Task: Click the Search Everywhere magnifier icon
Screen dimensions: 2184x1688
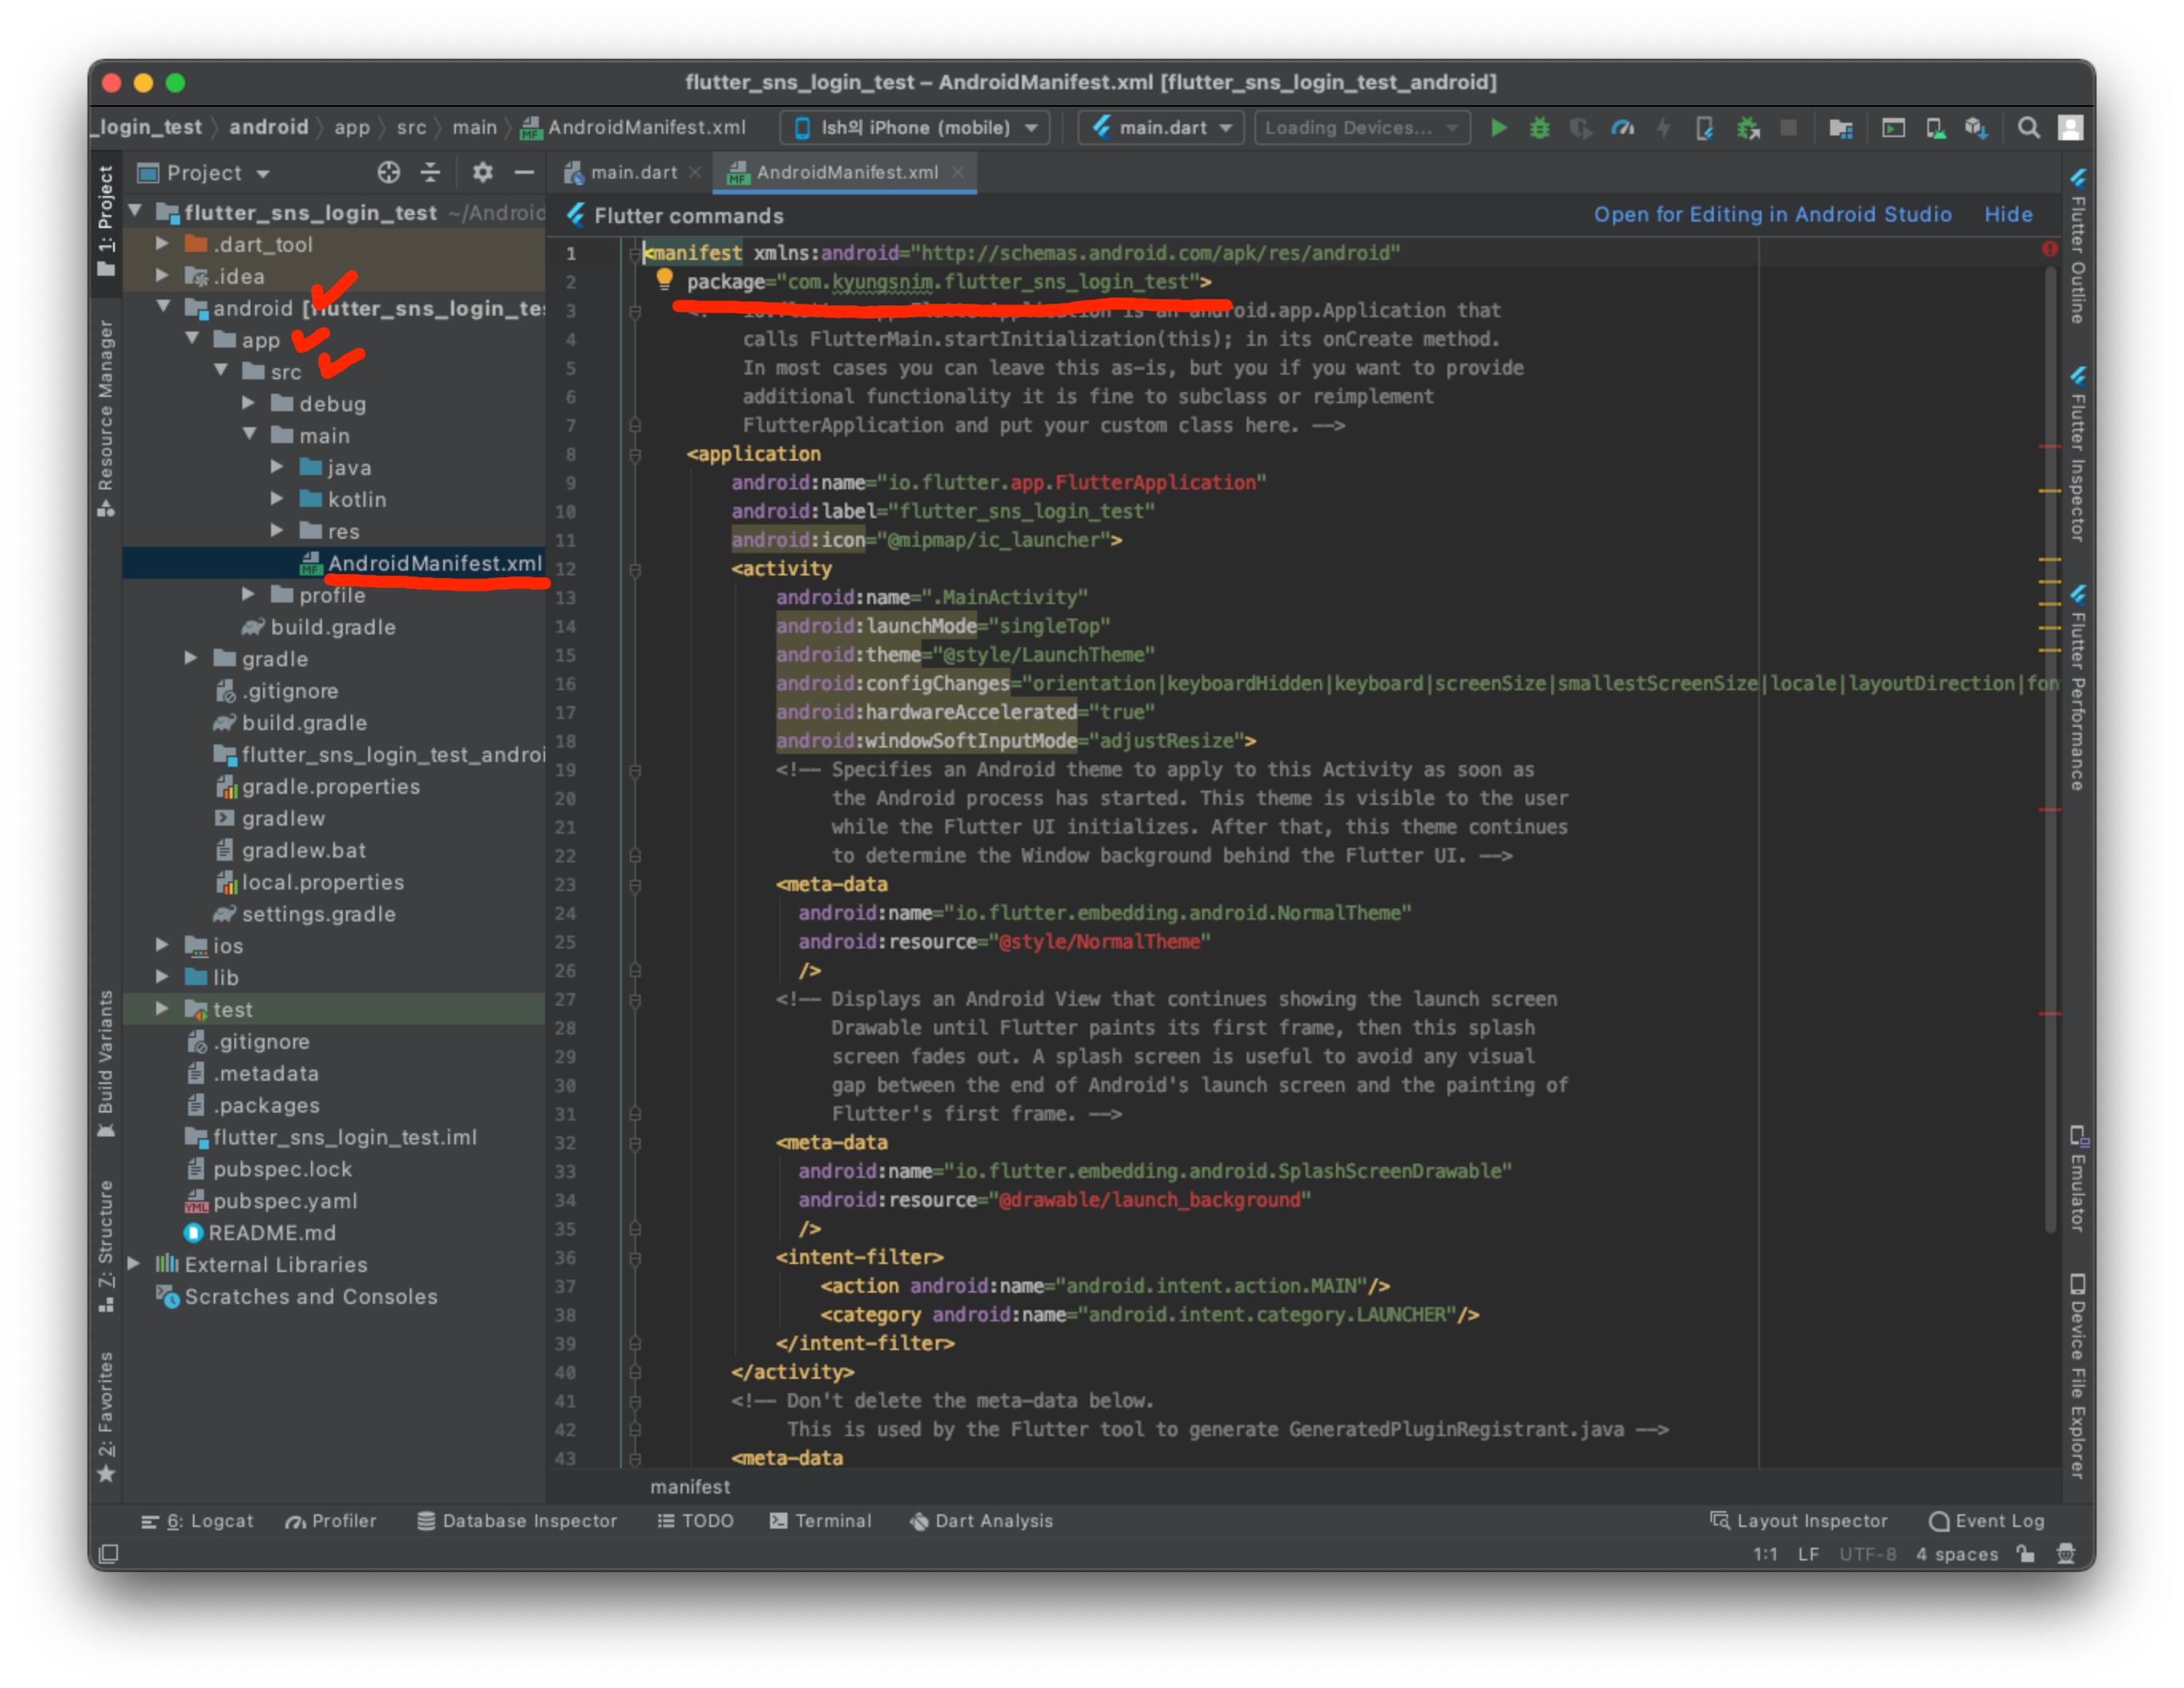Action: click(2028, 128)
